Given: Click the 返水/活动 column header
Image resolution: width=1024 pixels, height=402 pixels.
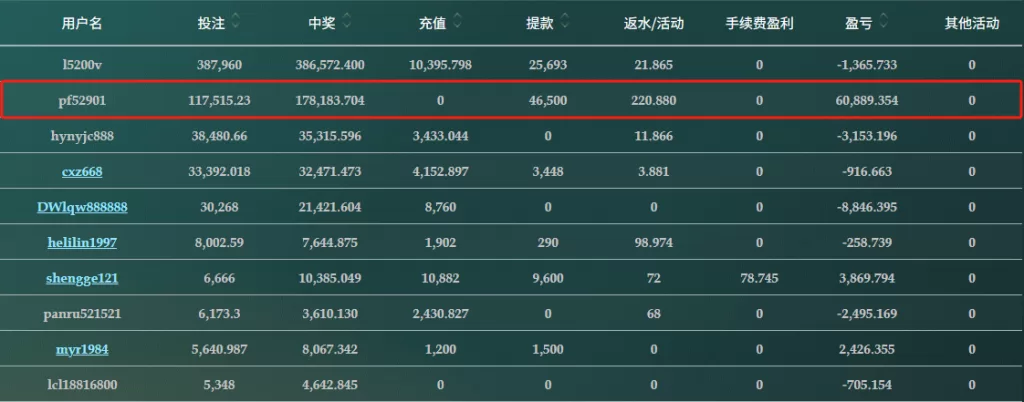Looking at the screenshot, I should pyautogui.click(x=654, y=24).
